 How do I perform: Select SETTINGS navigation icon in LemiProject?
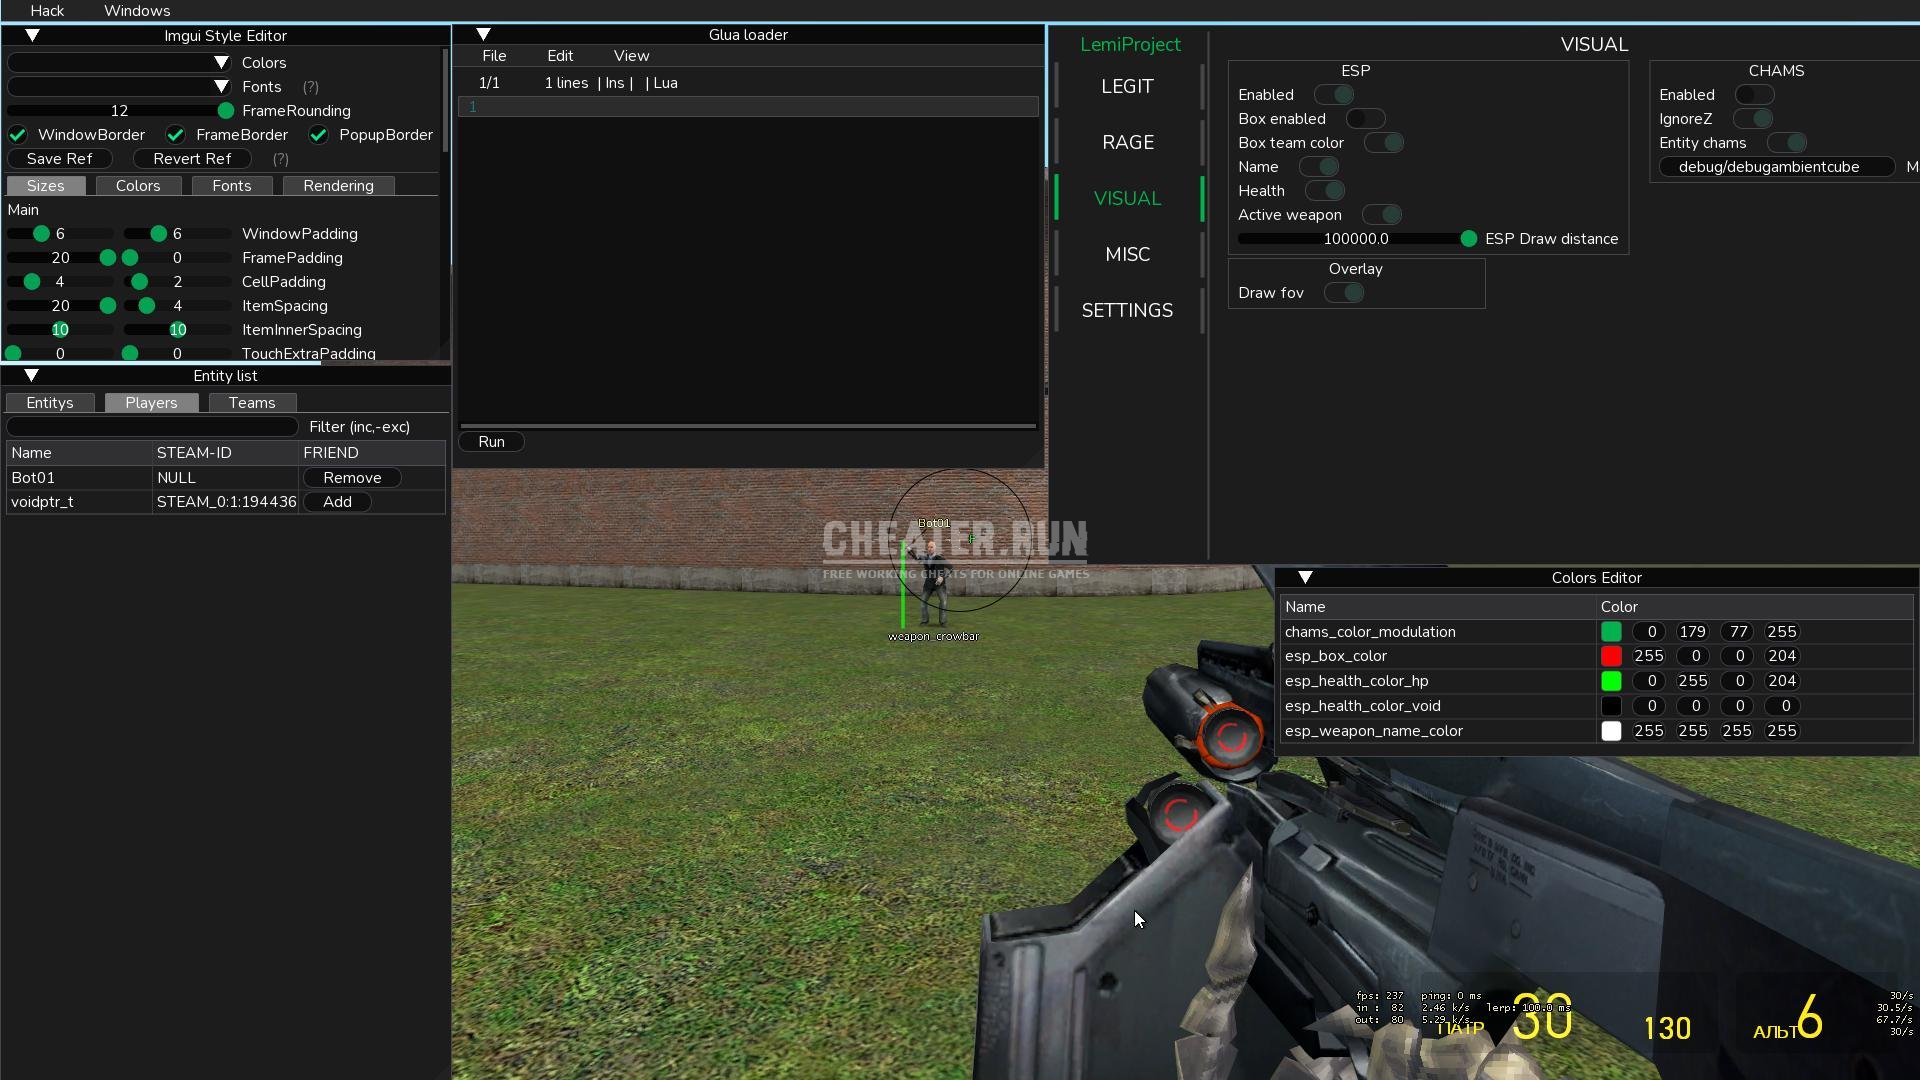(1127, 310)
